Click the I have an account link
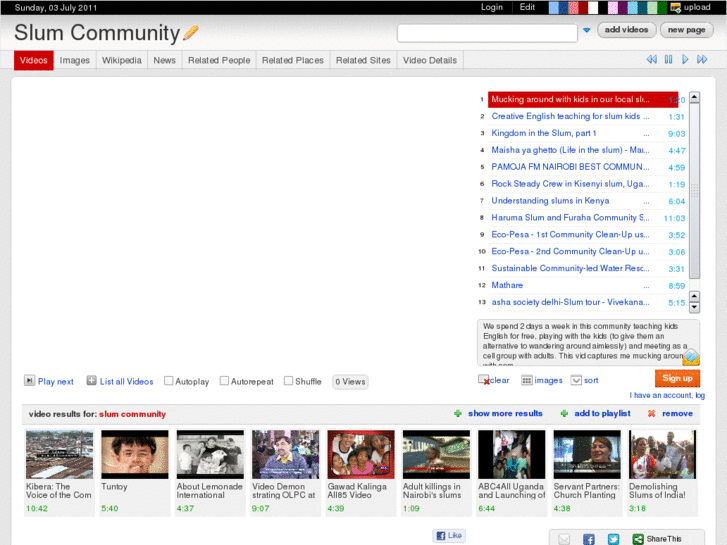The height and width of the screenshot is (545, 727). tap(667, 395)
